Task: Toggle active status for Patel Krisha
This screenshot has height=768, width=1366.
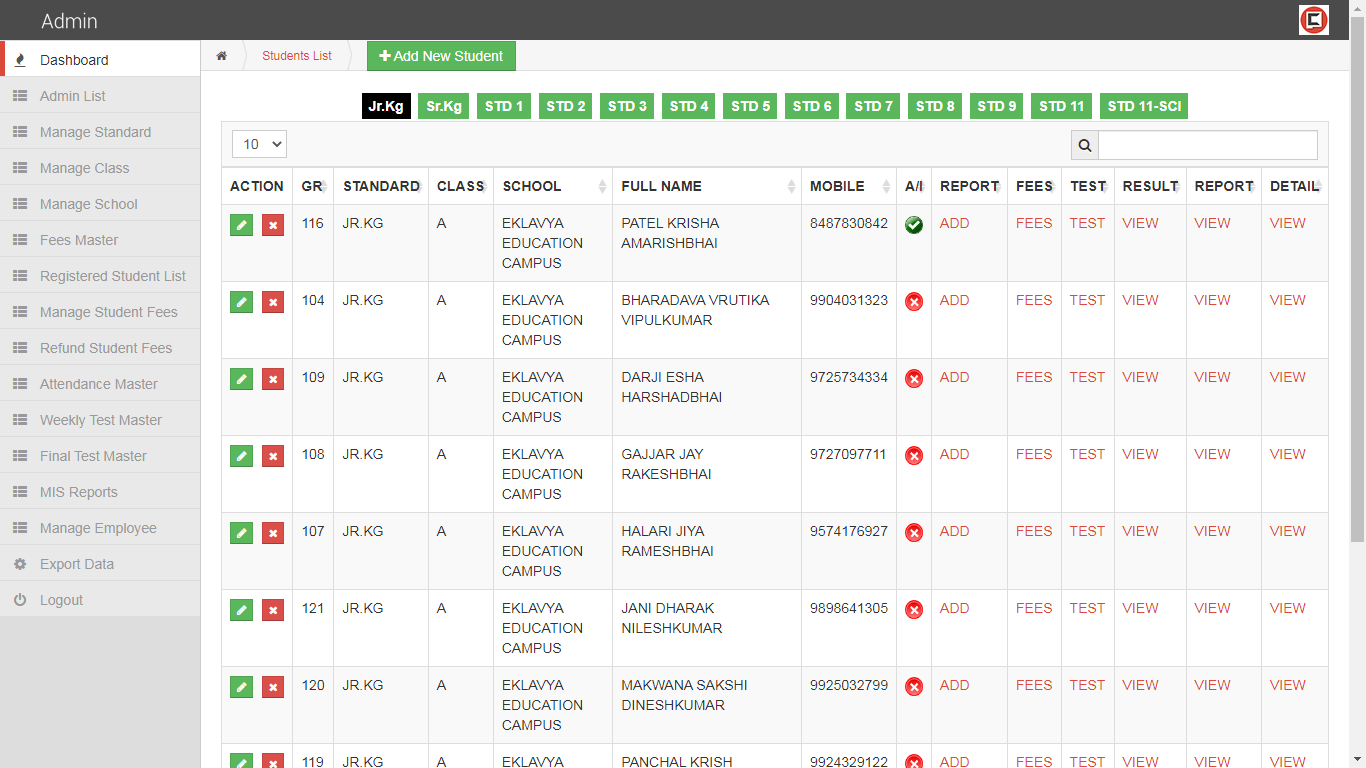Action: pyautogui.click(x=913, y=225)
